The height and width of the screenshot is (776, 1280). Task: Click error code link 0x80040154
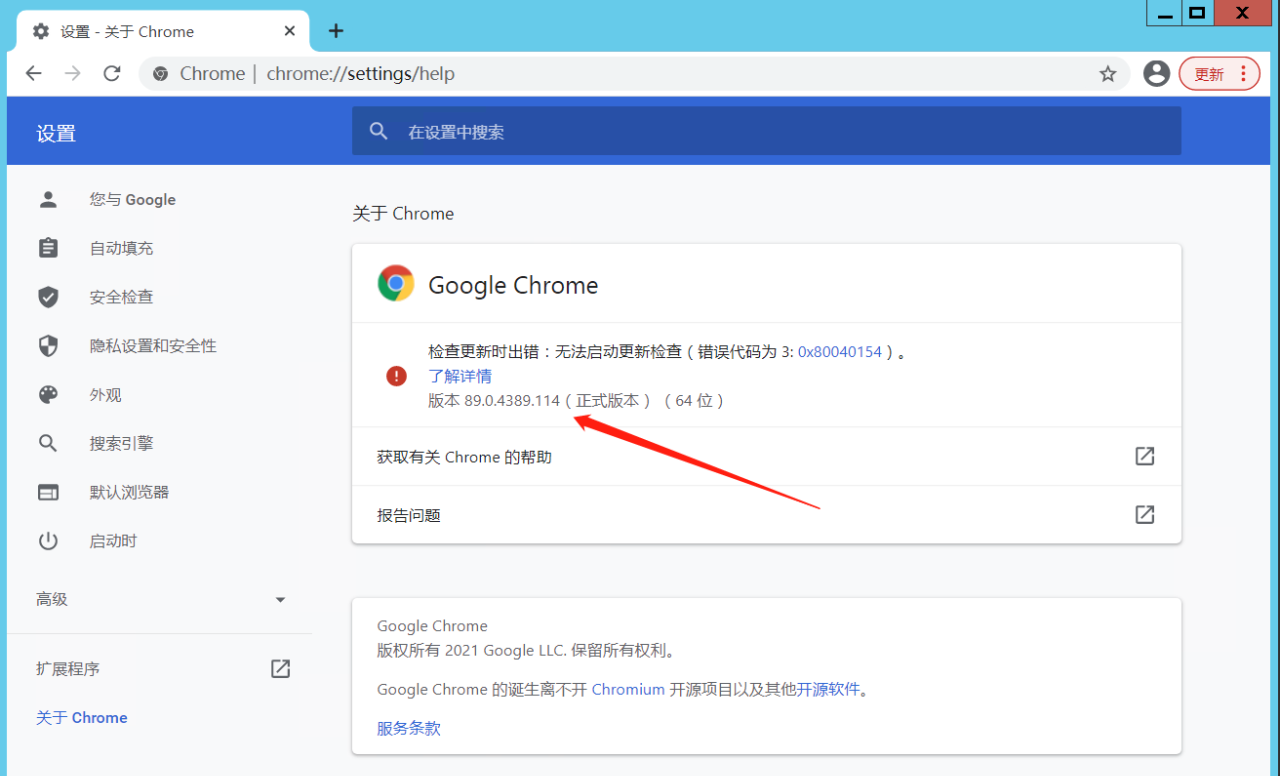840,352
